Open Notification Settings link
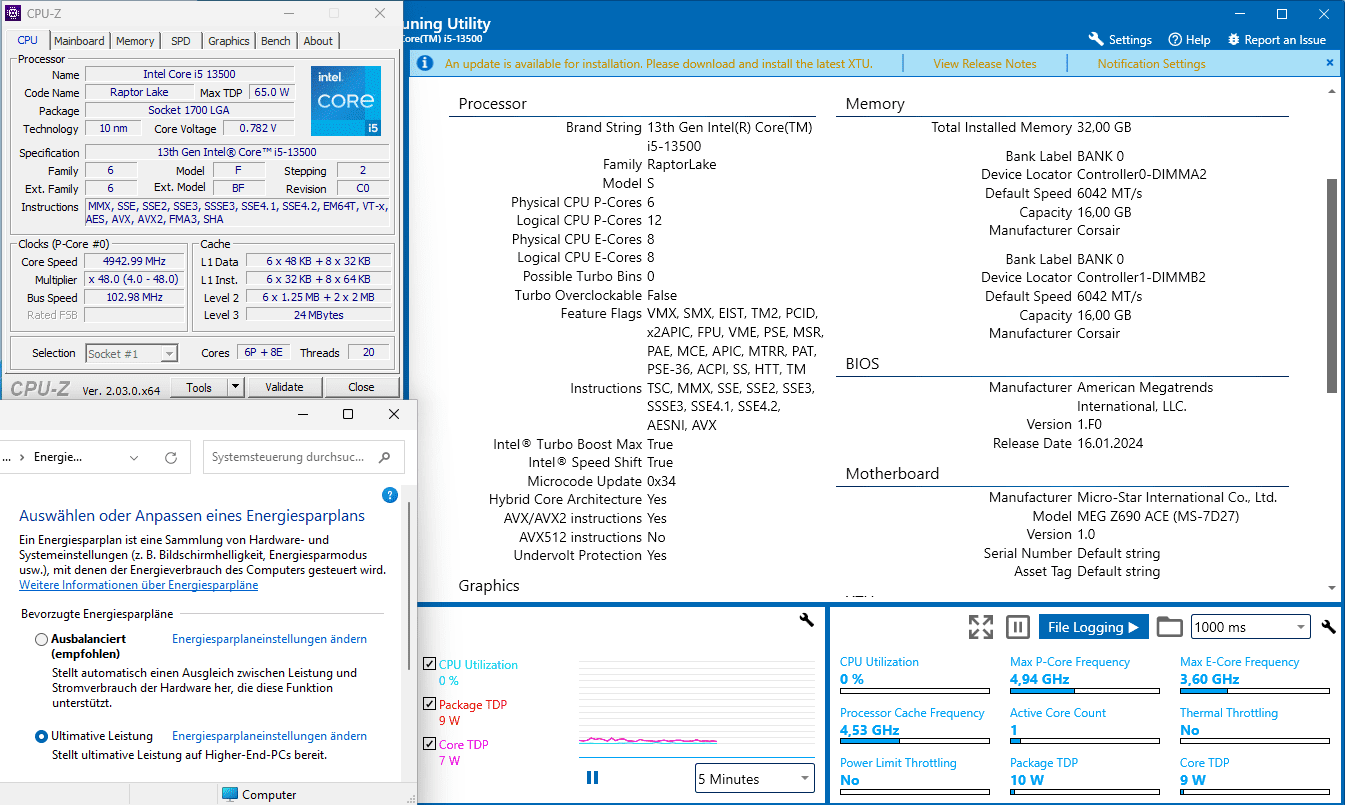 (x=1151, y=63)
